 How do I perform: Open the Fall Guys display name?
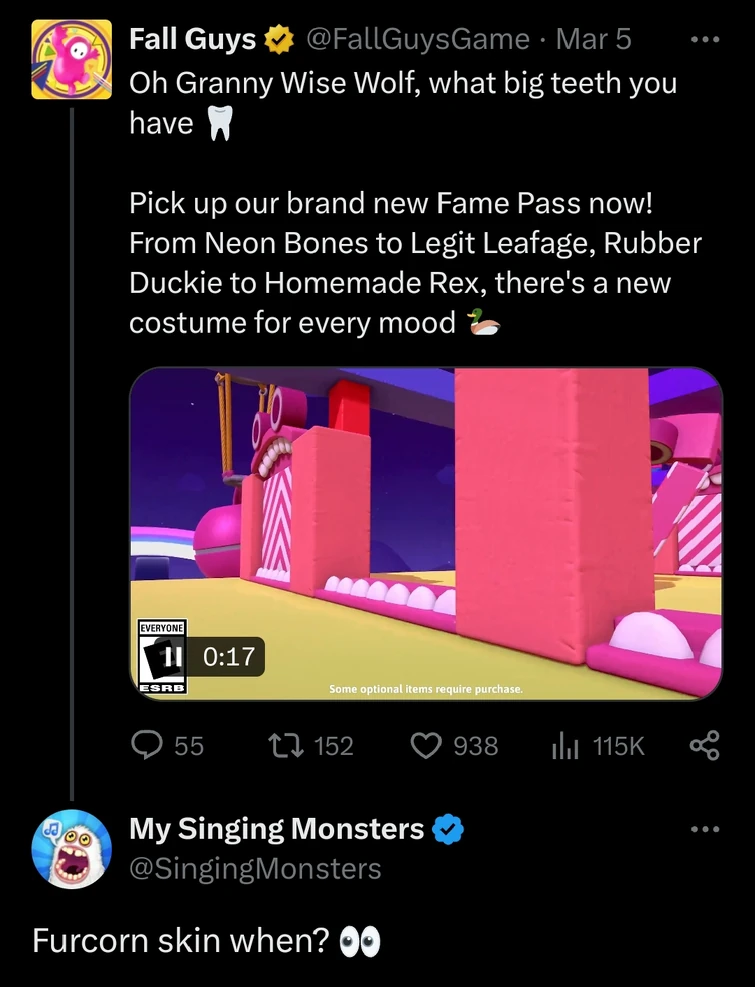pos(194,40)
